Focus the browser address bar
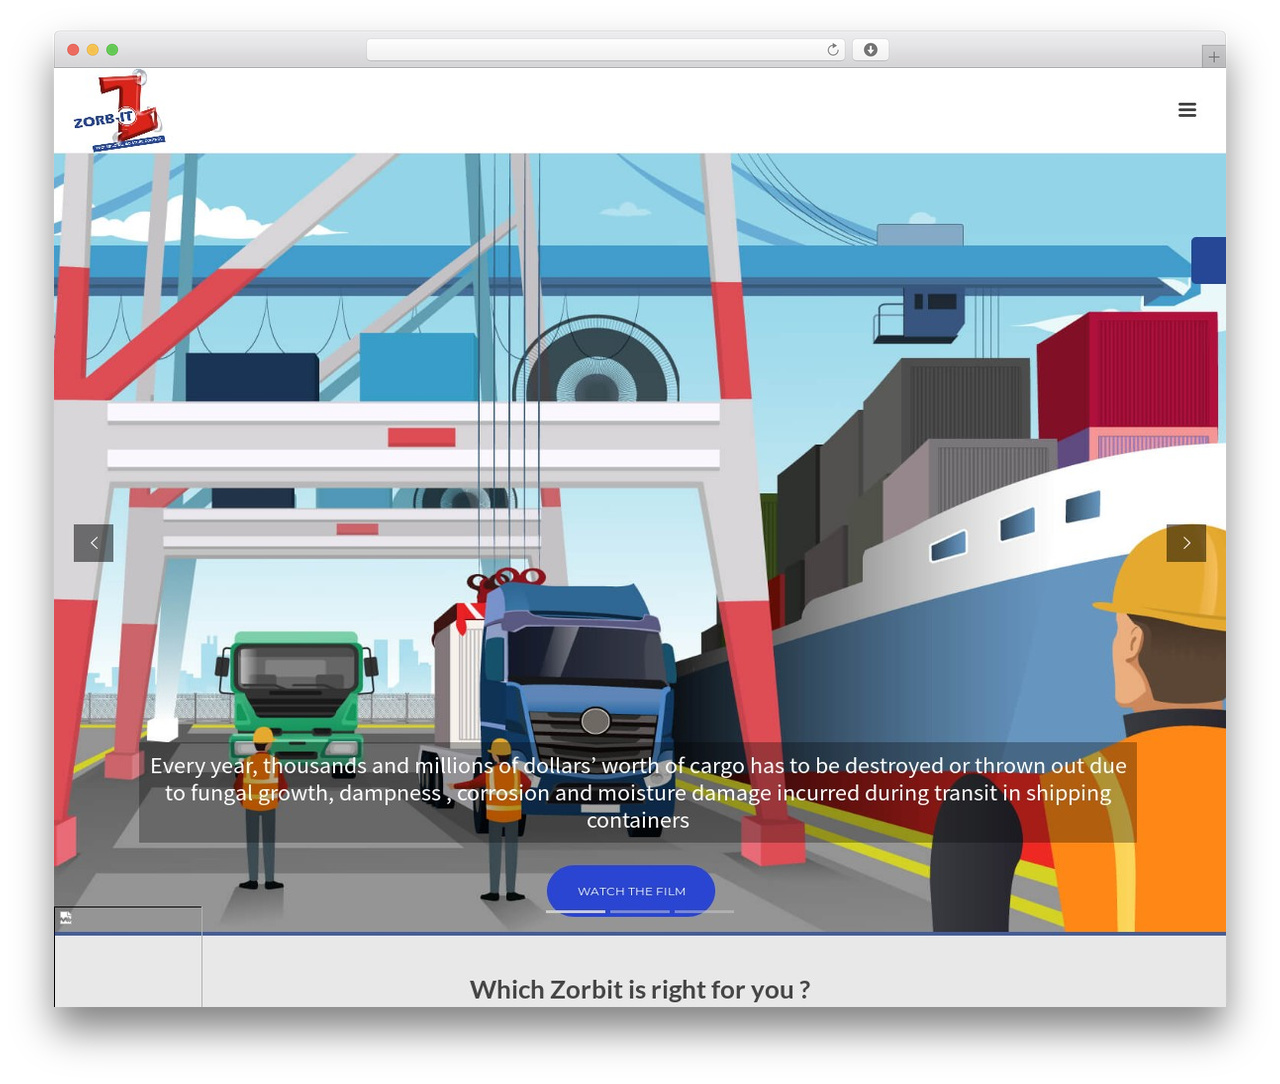The height and width of the screenshot is (1084, 1280). [x=606, y=50]
